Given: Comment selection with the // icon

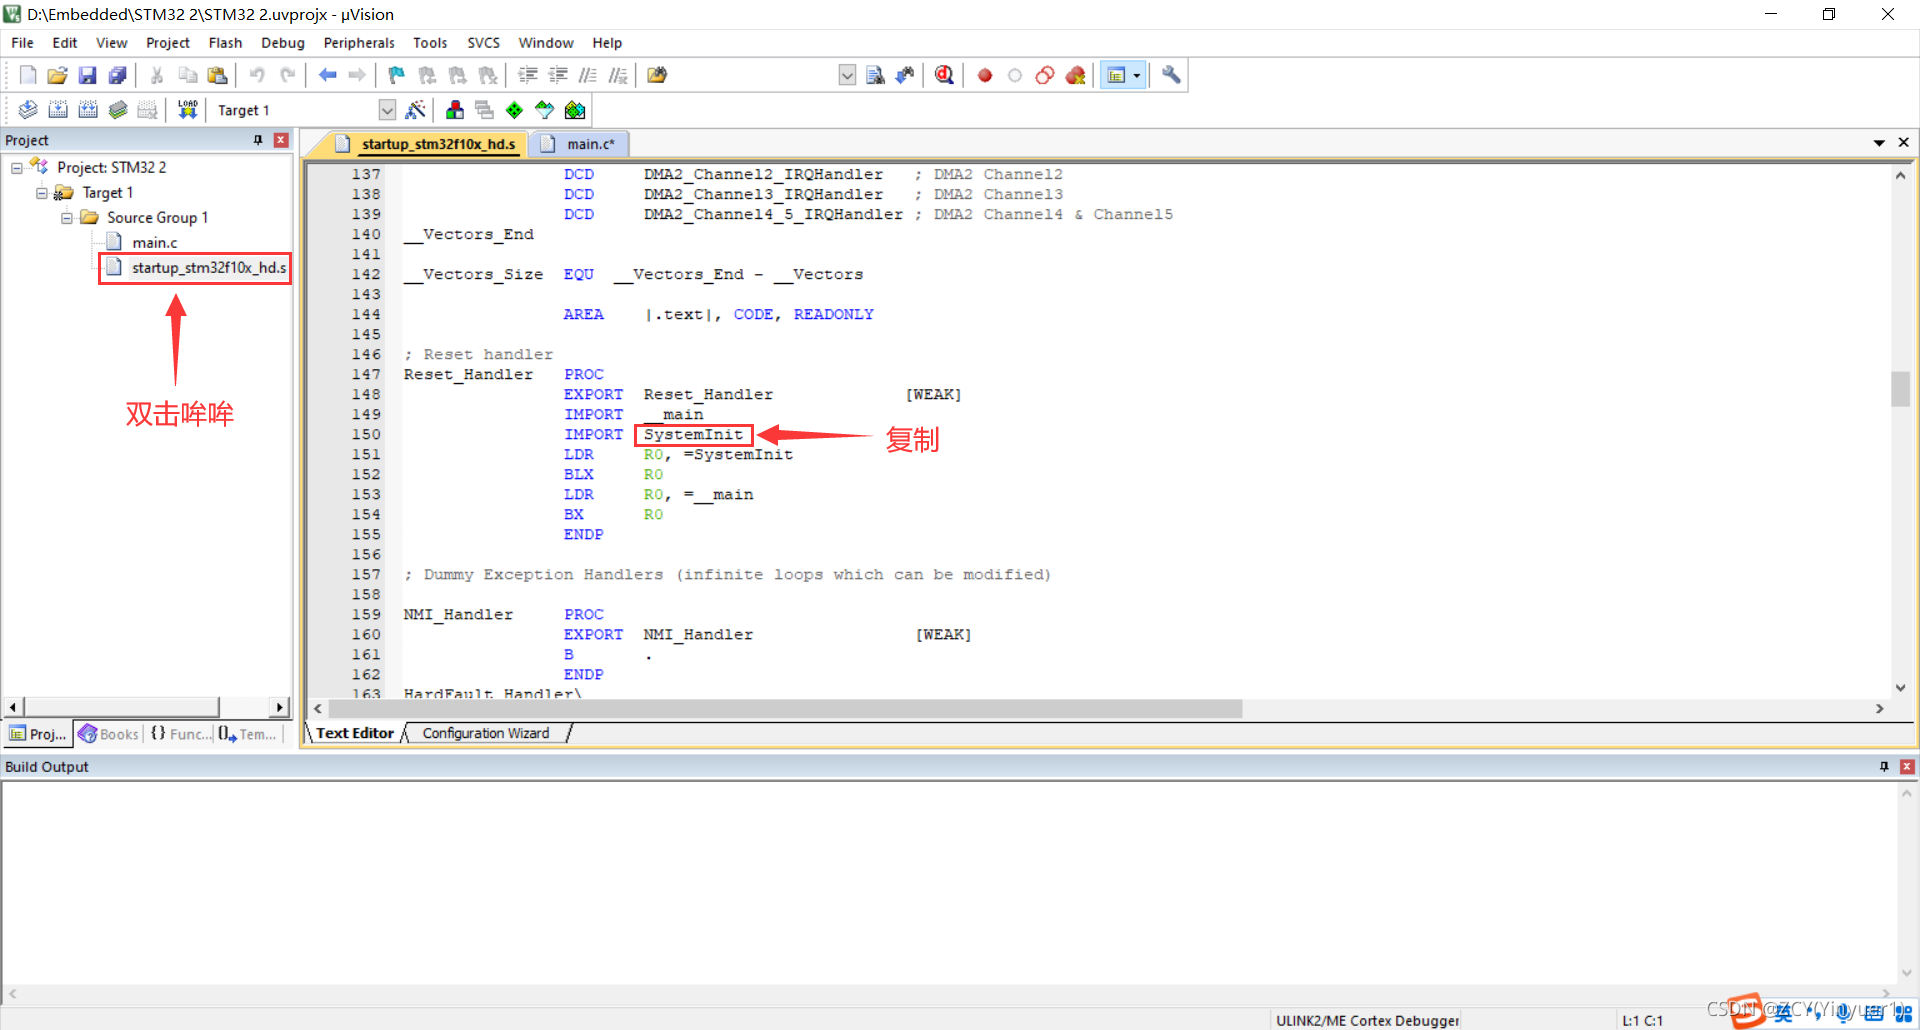Looking at the screenshot, I should (x=588, y=75).
